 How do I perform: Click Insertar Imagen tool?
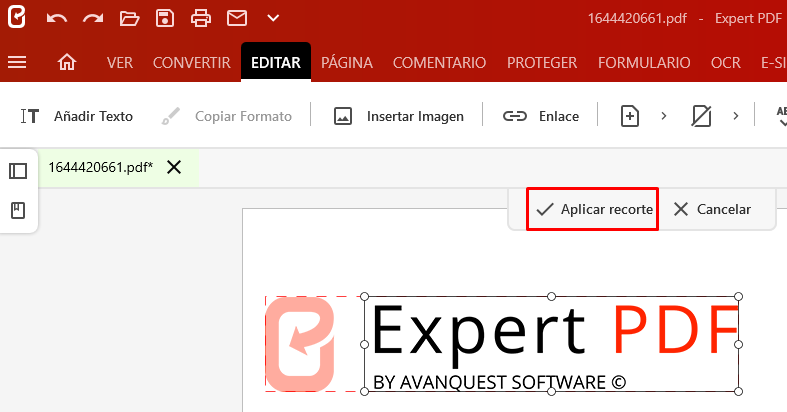click(399, 116)
